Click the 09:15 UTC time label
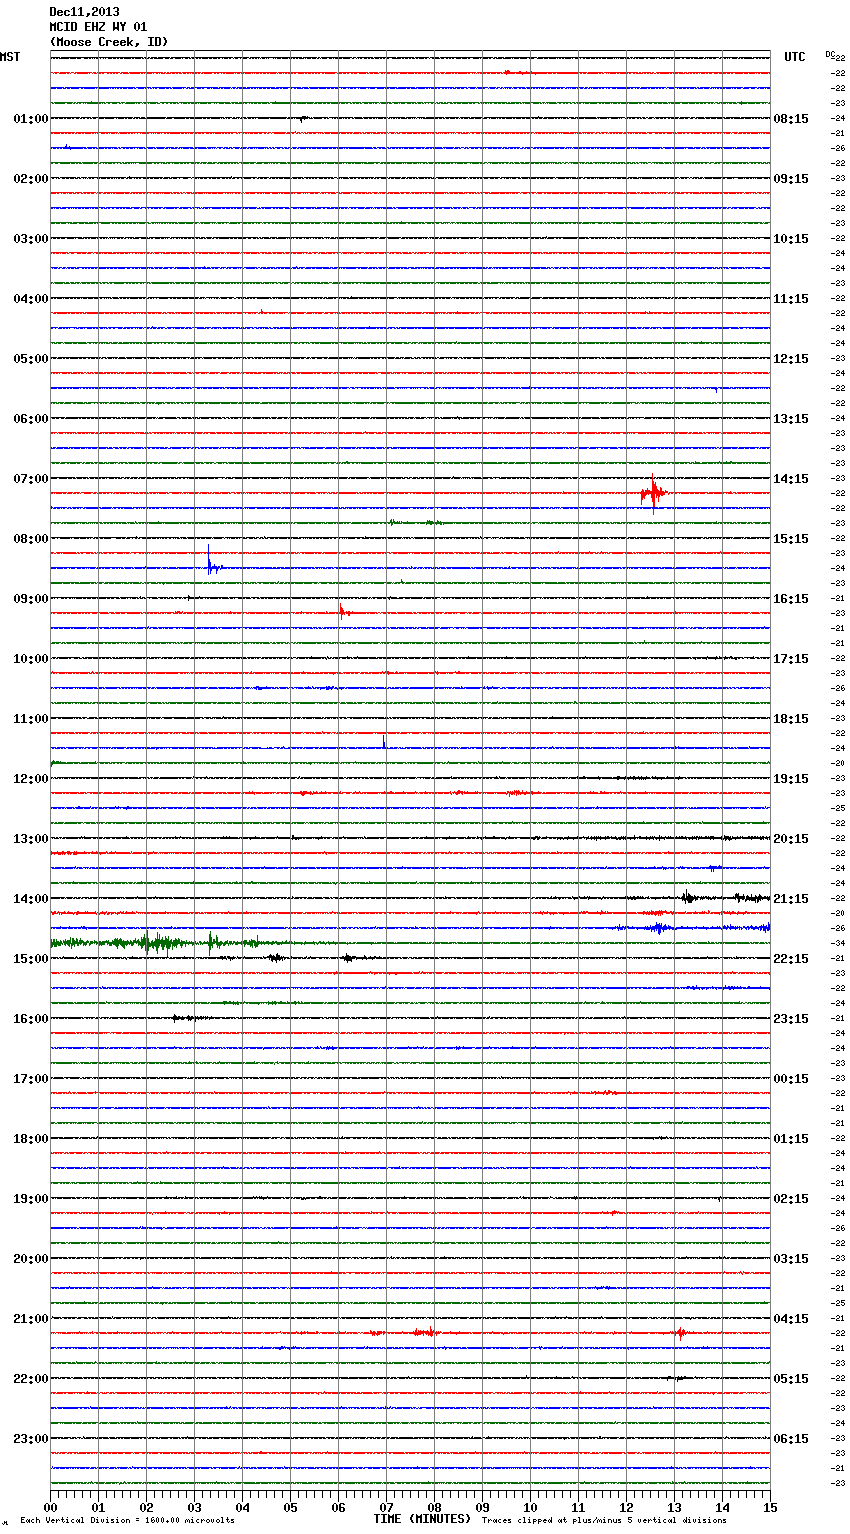 (791, 179)
